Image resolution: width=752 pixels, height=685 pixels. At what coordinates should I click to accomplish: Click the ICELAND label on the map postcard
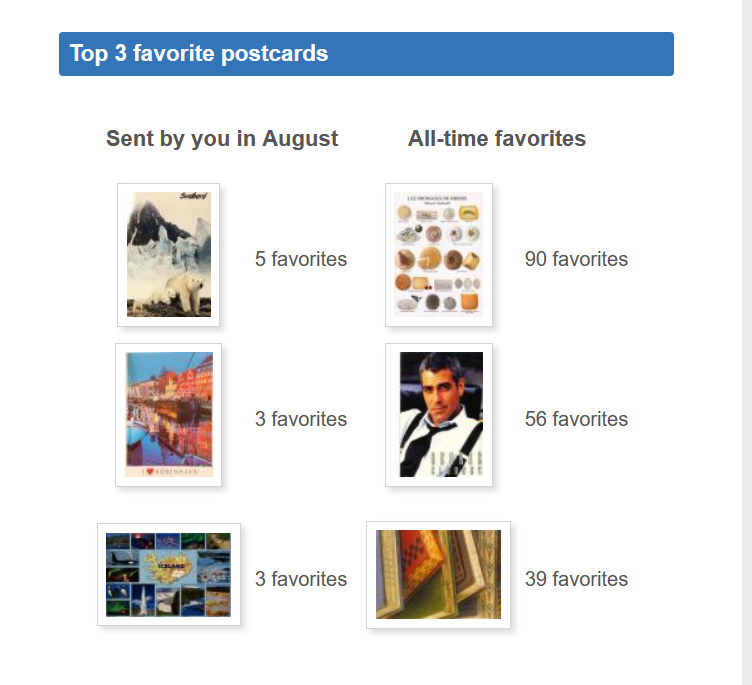(x=171, y=566)
